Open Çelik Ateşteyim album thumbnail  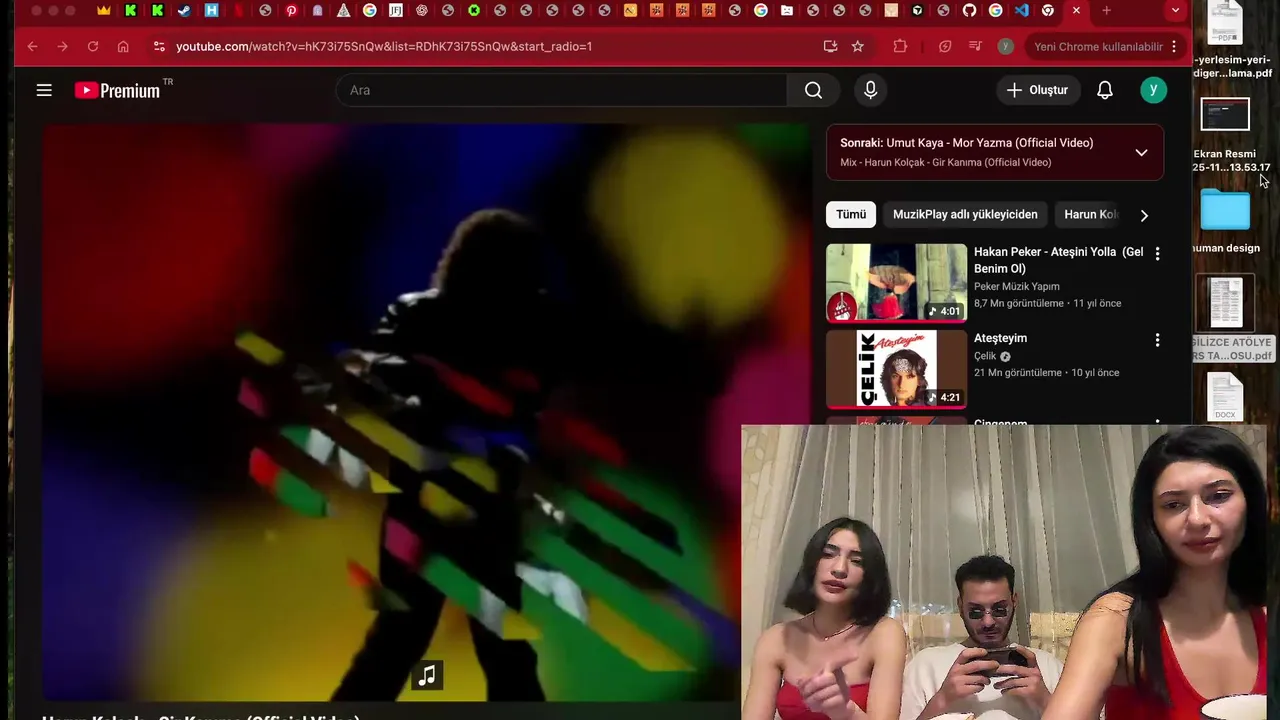coord(896,369)
